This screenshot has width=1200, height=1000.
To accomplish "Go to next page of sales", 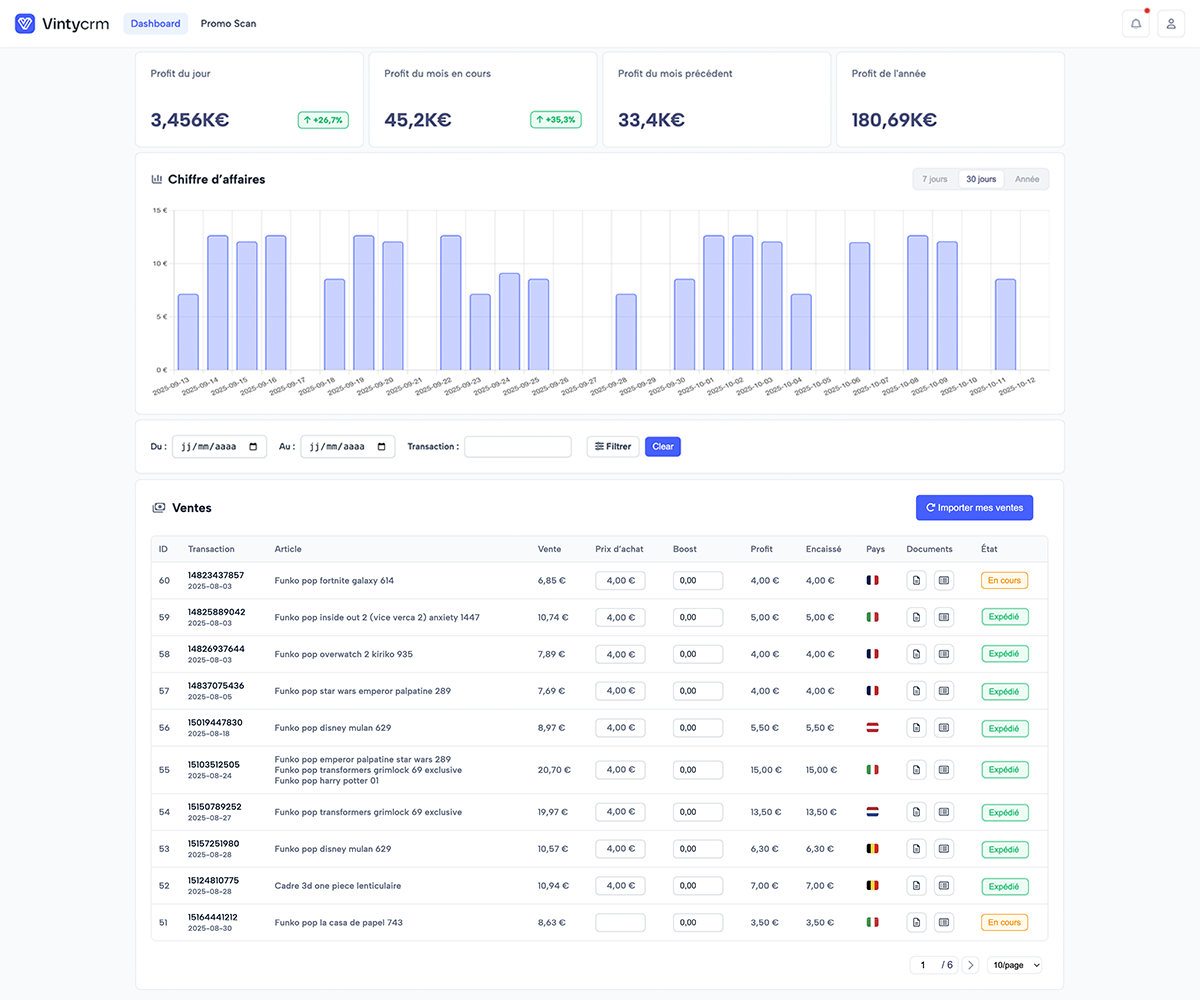I will pos(971,965).
